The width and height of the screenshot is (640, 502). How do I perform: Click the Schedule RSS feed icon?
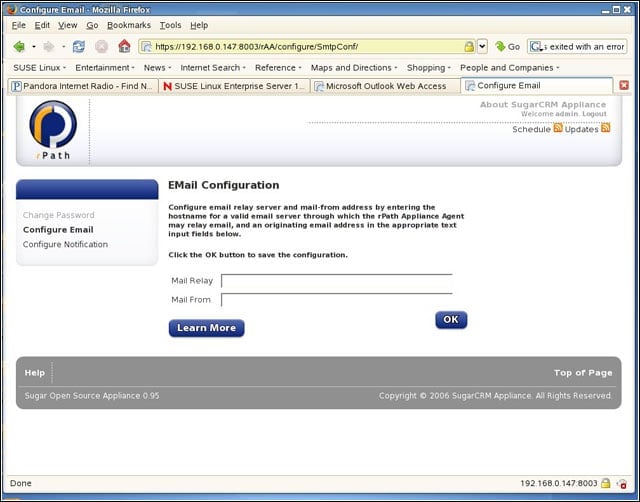(558, 128)
